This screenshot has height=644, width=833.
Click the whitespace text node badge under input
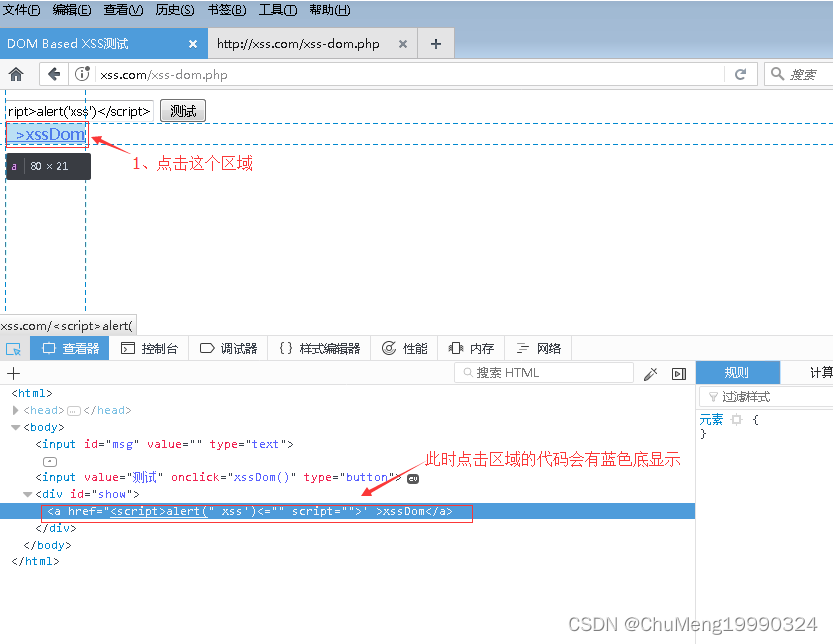tap(50, 462)
